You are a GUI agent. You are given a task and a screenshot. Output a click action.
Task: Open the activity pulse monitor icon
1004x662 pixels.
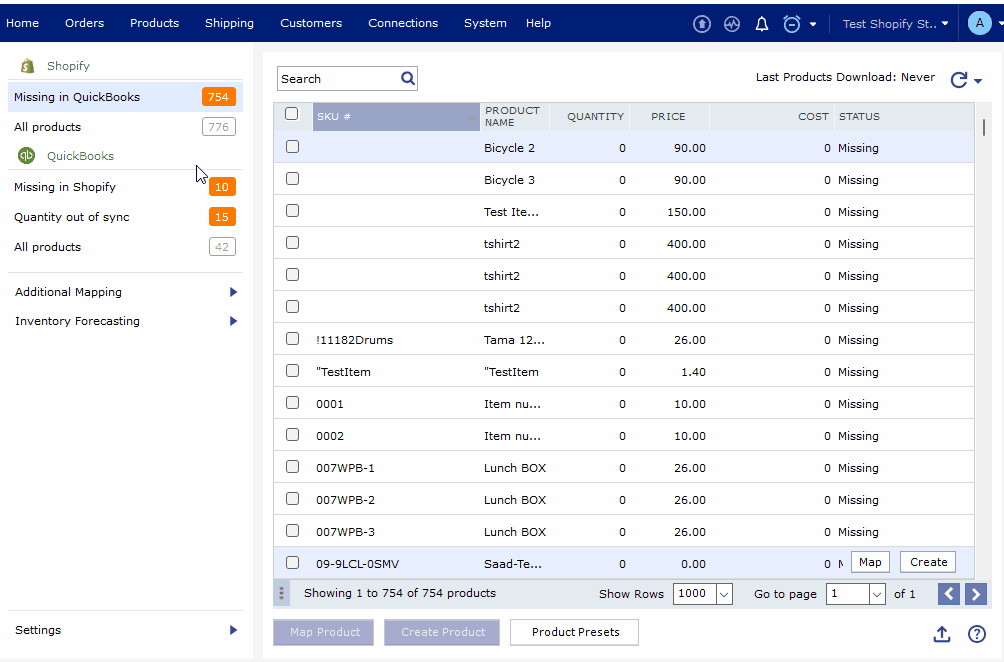[732, 24]
